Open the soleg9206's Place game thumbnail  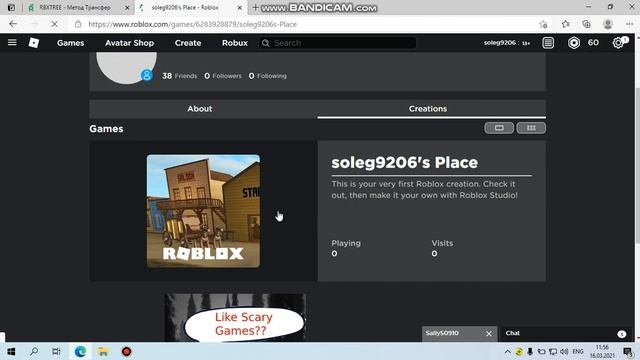pos(203,211)
